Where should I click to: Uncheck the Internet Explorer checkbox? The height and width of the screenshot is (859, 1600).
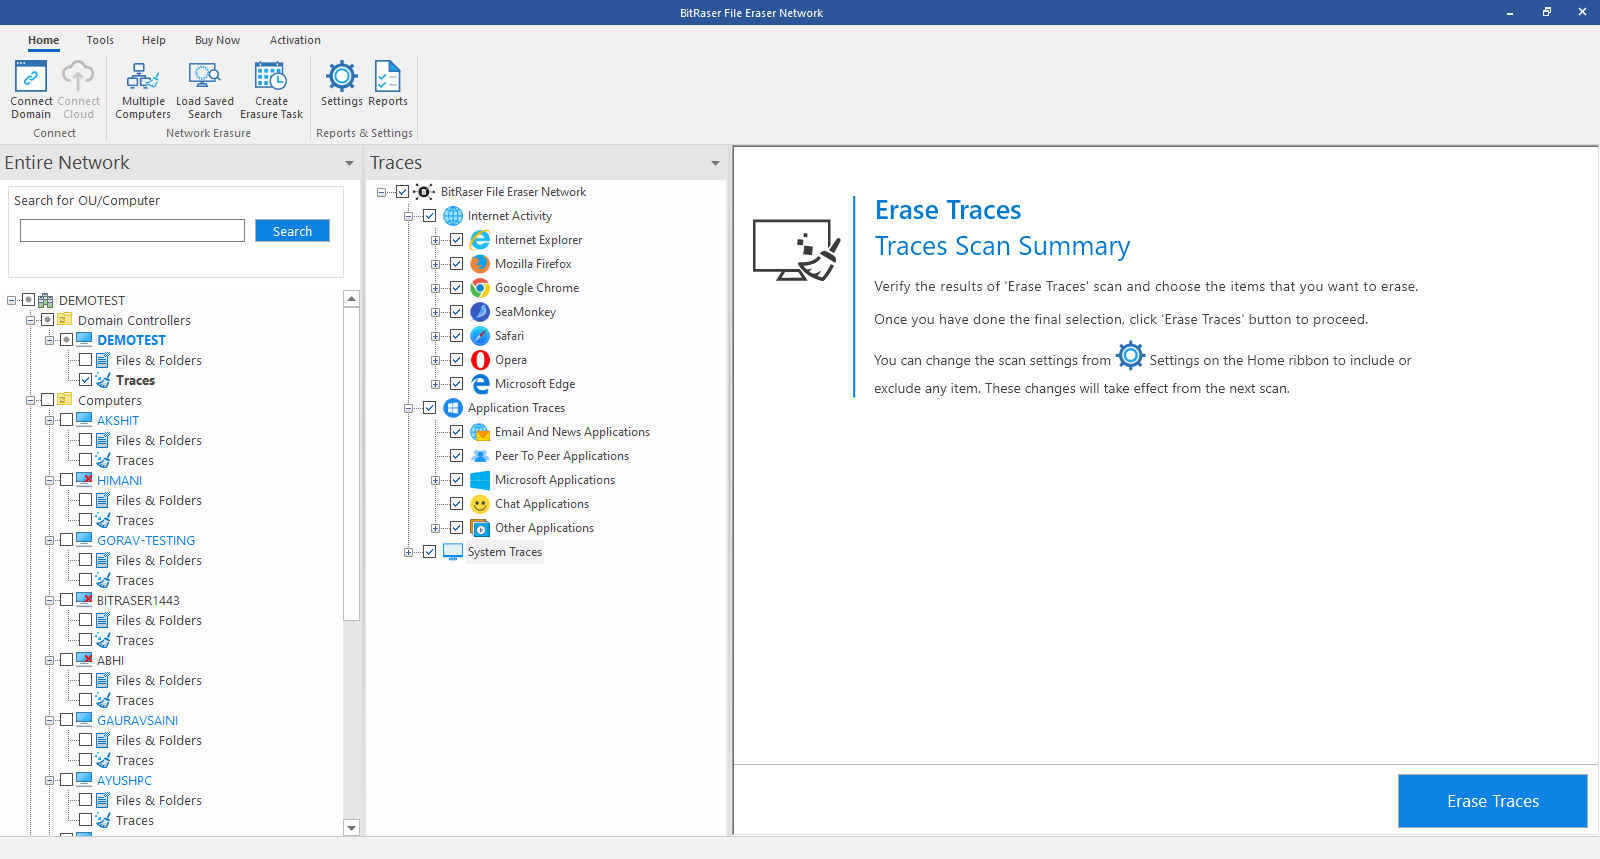456,240
